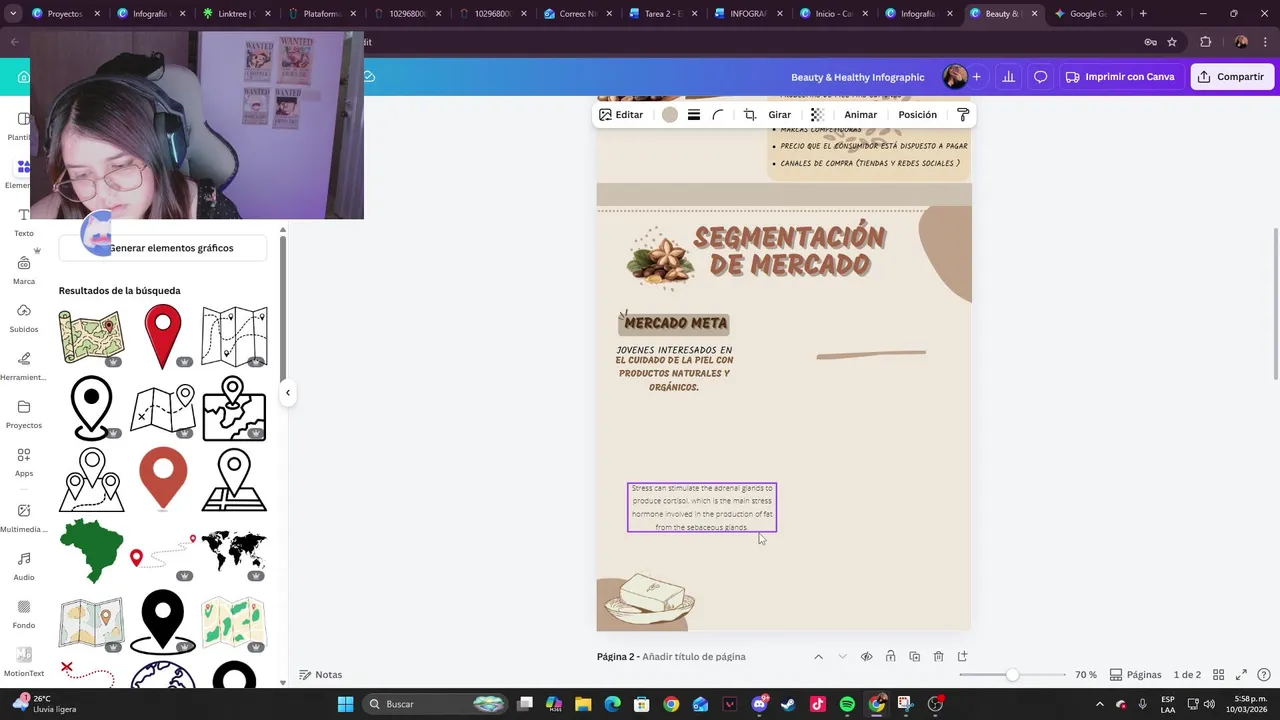Click Generar elementos gráficos button

click(163, 248)
